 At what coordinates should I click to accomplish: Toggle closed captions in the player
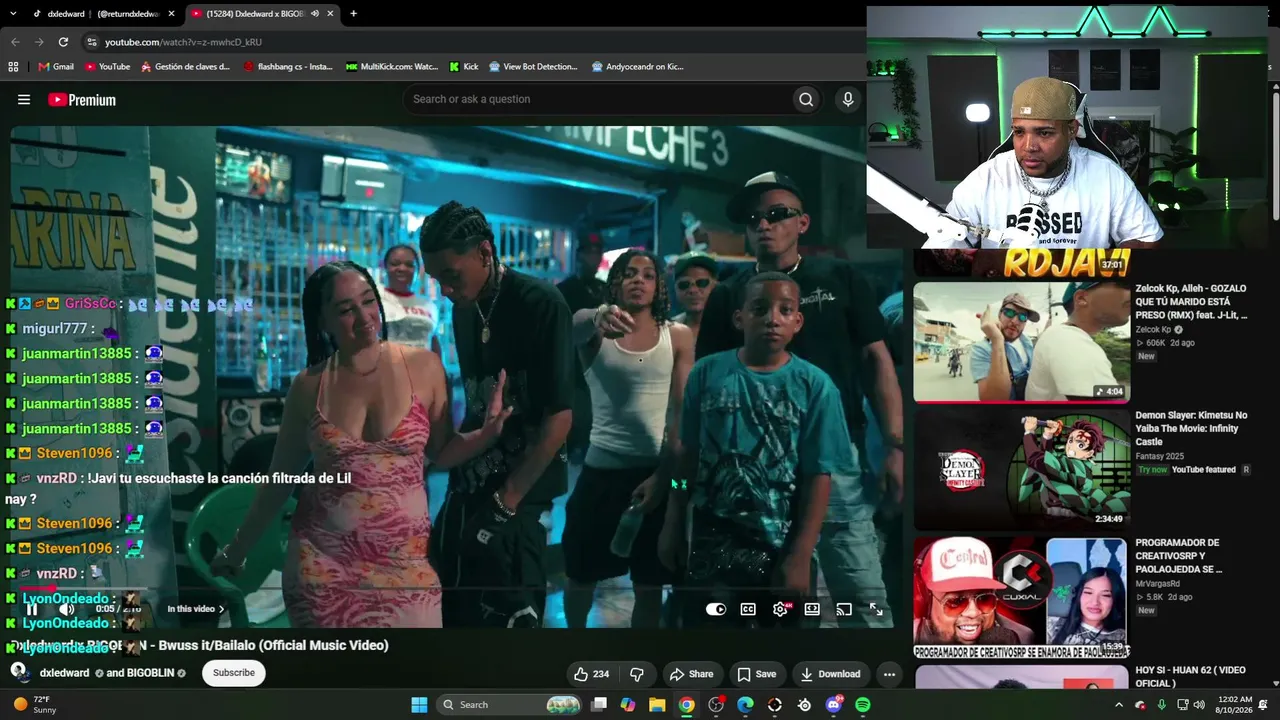coord(748,609)
